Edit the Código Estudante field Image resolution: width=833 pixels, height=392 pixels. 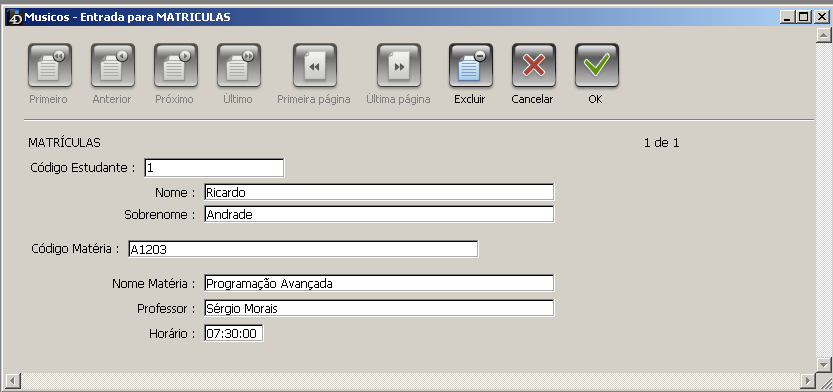click(x=214, y=168)
